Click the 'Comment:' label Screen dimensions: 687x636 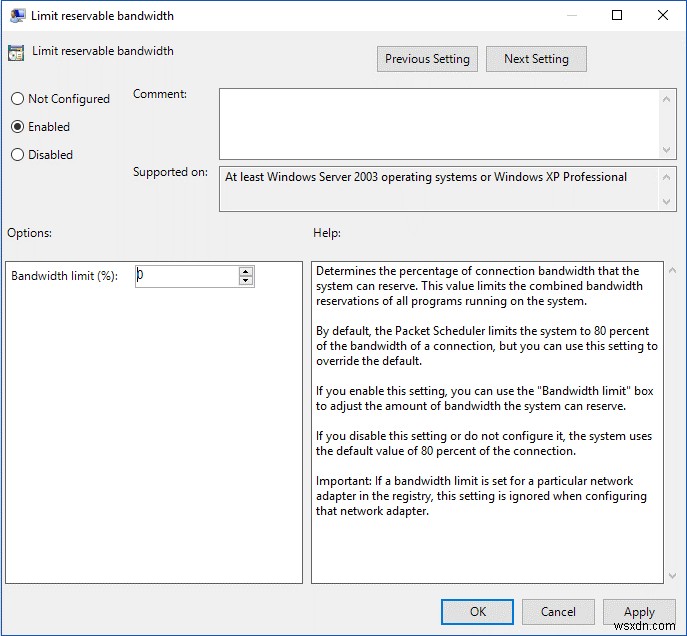pyautogui.click(x=160, y=94)
